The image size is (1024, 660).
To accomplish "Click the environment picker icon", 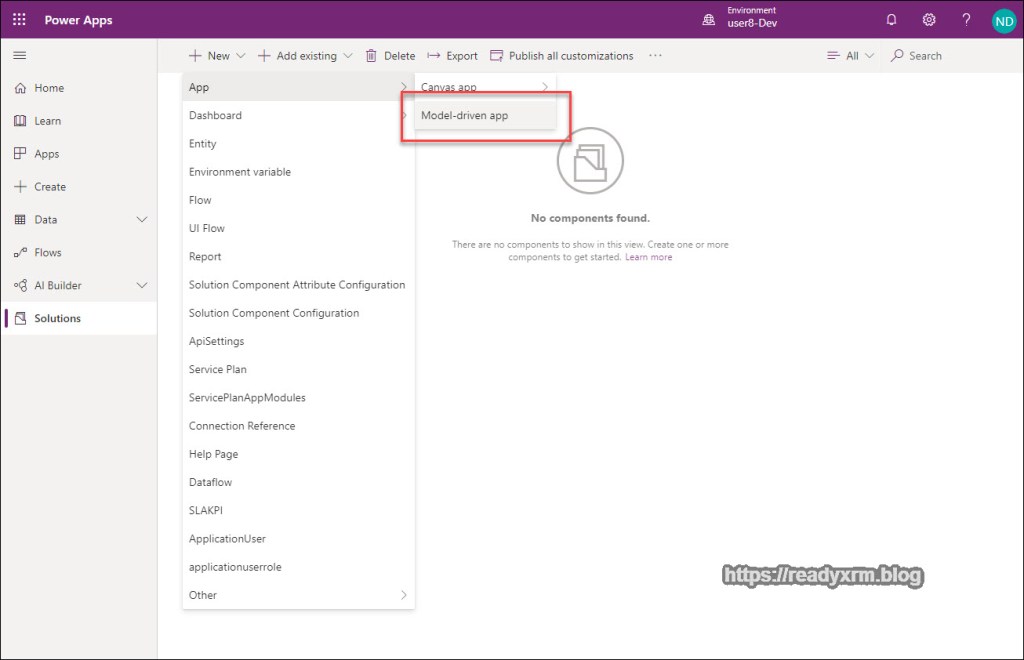I will [x=709, y=20].
